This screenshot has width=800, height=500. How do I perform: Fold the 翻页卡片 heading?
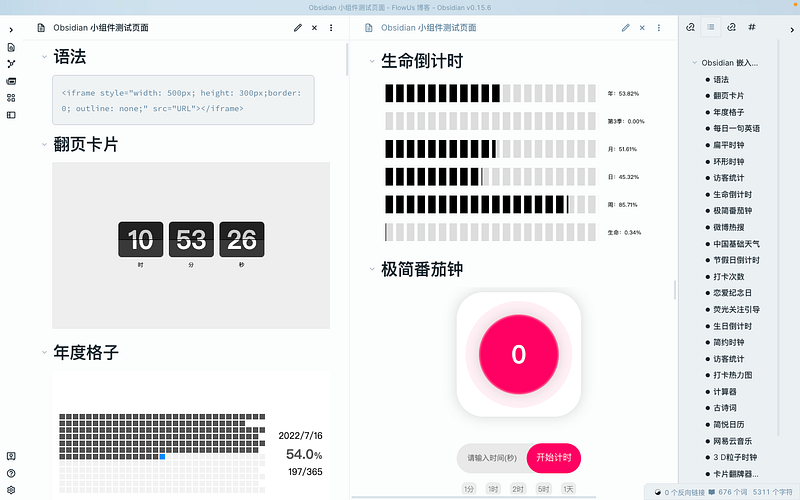pos(44,144)
